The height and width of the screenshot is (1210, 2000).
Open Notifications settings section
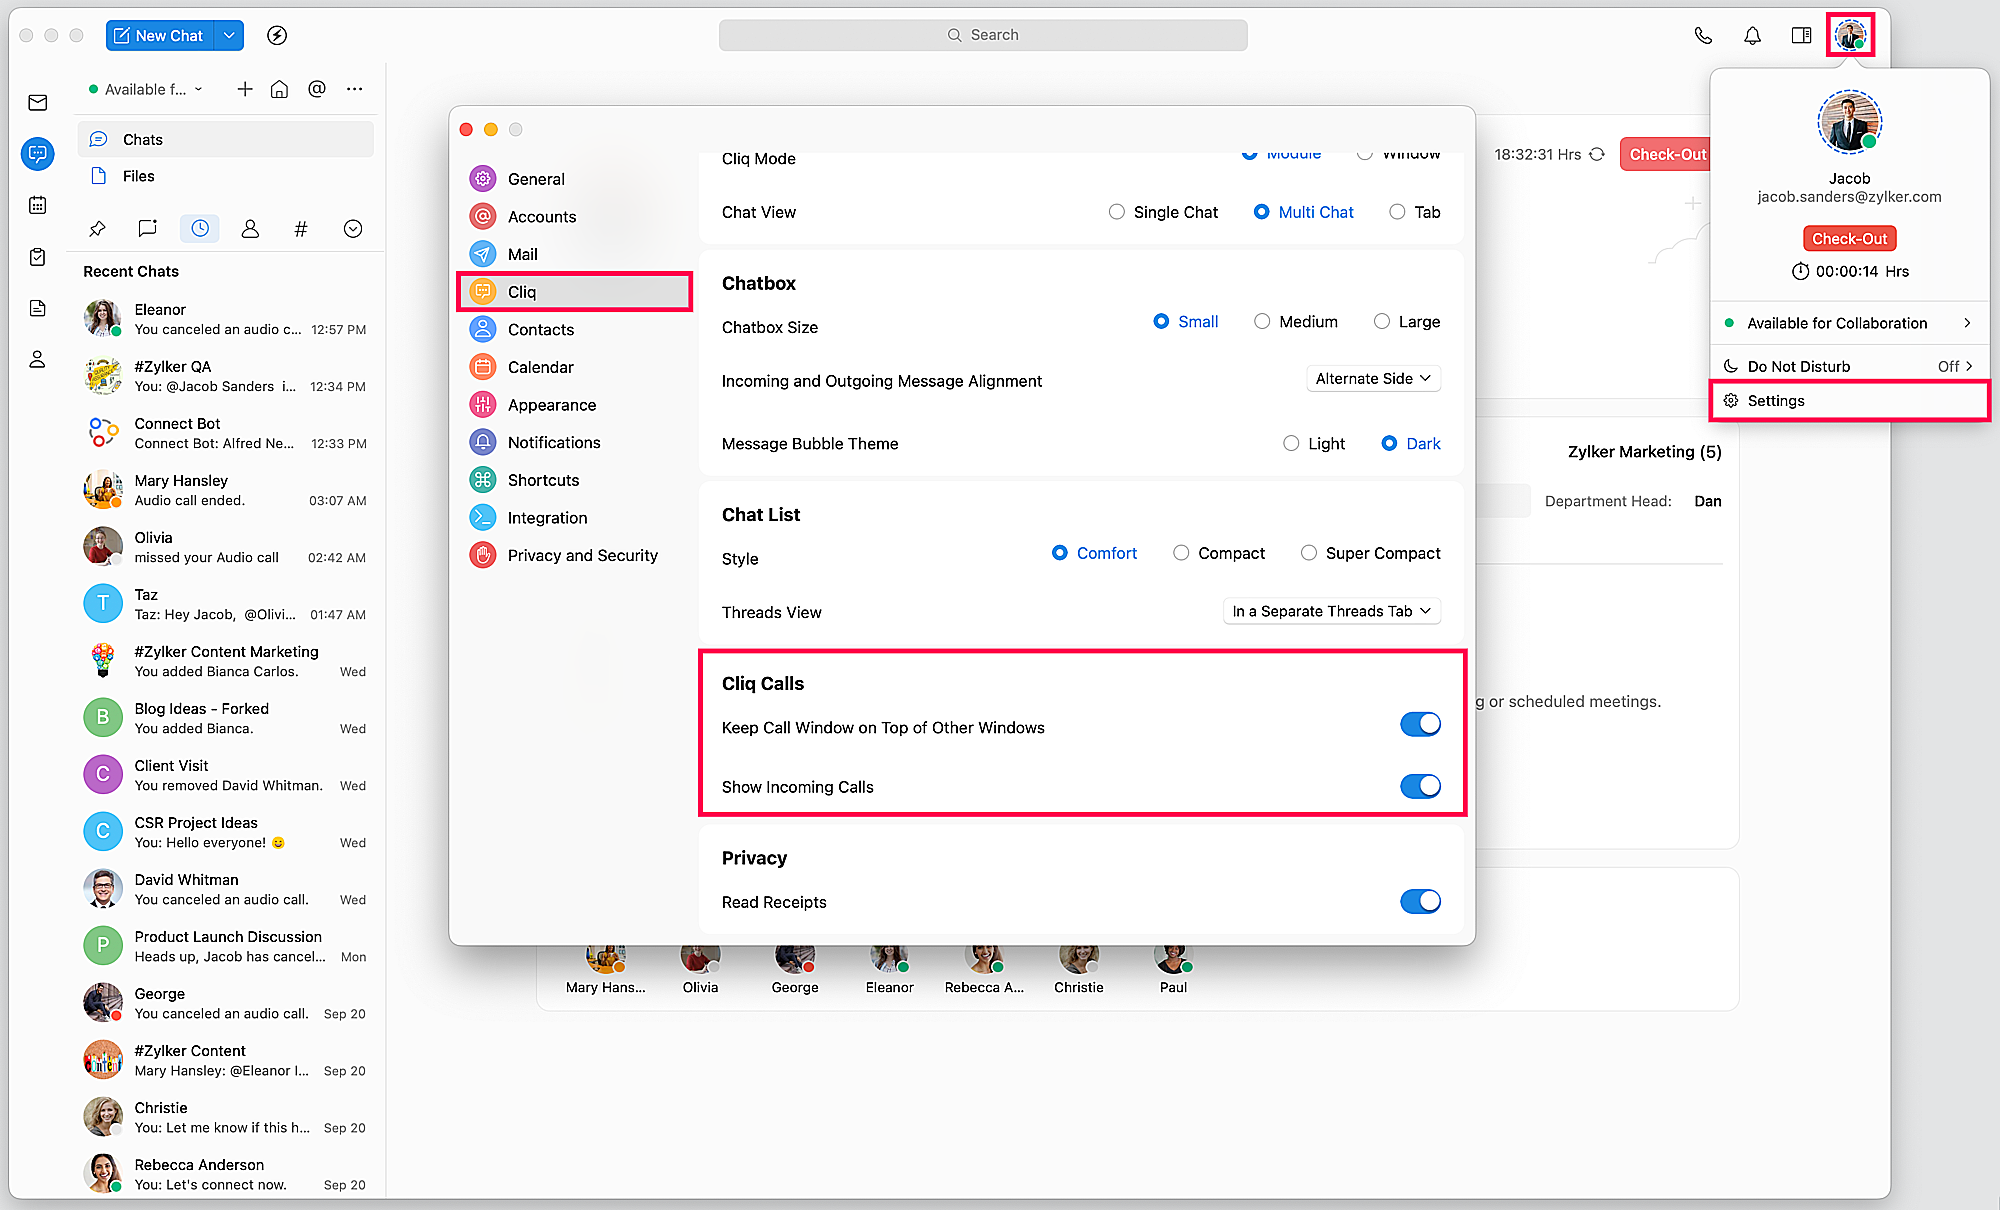point(553,443)
